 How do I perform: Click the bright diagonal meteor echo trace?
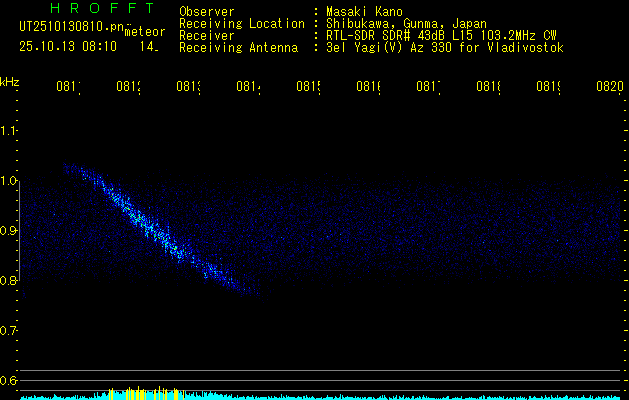pos(152,227)
